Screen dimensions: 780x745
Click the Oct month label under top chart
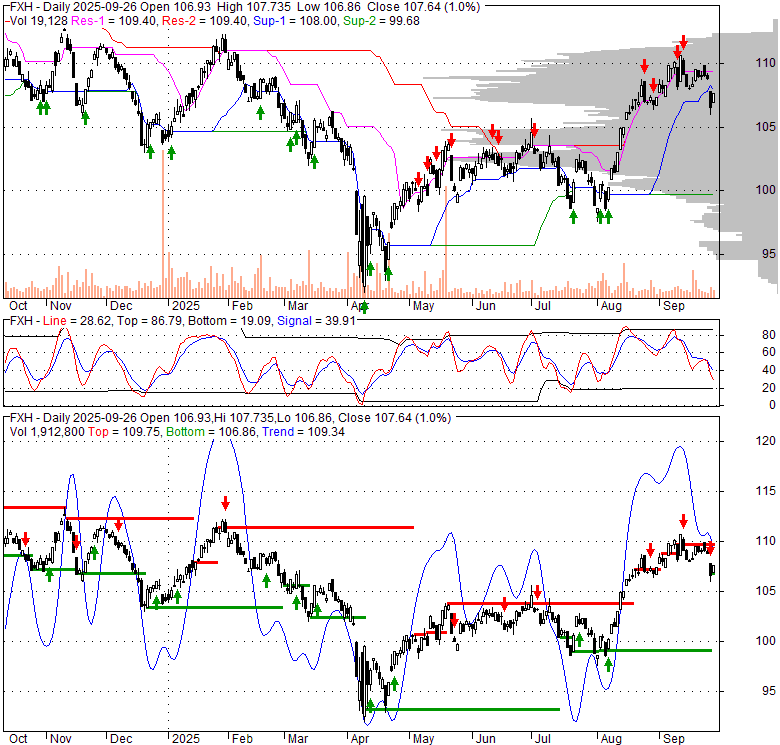point(18,306)
